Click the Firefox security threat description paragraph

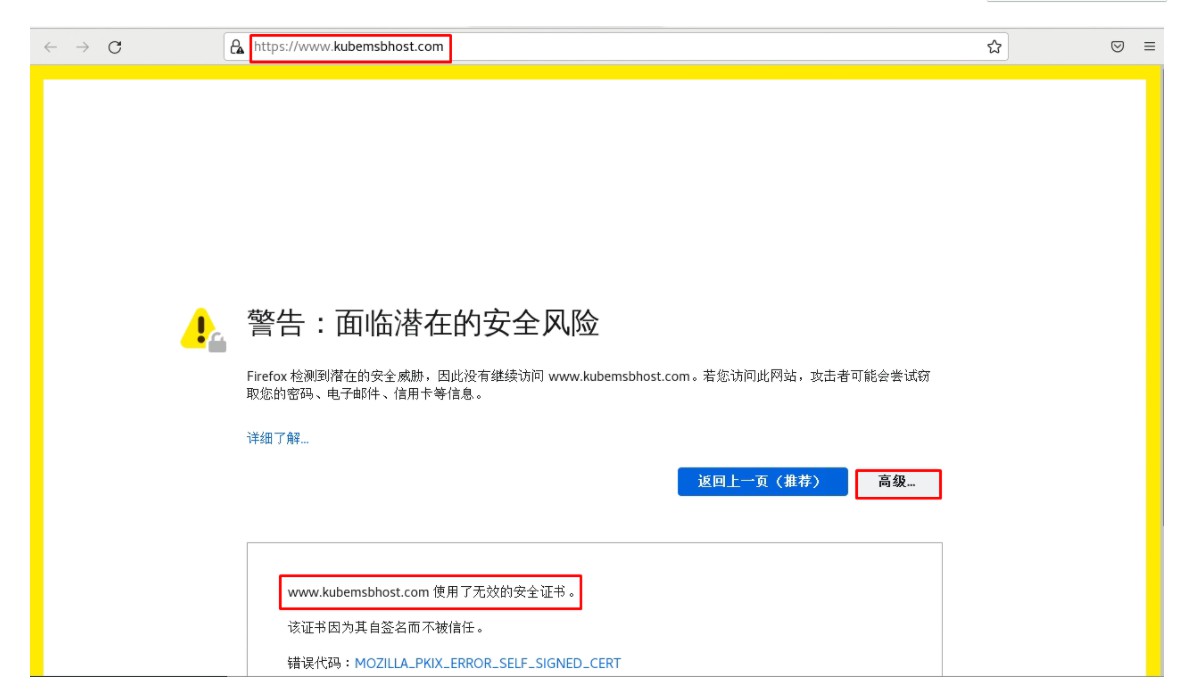click(x=590, y=385)
